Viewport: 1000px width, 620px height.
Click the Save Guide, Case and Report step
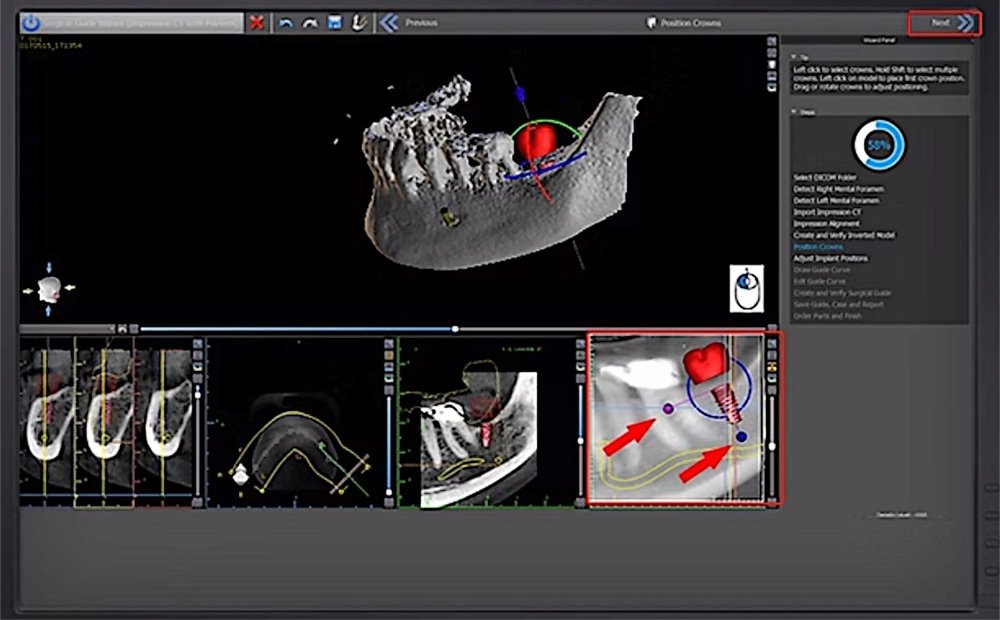tap(839, 304)
